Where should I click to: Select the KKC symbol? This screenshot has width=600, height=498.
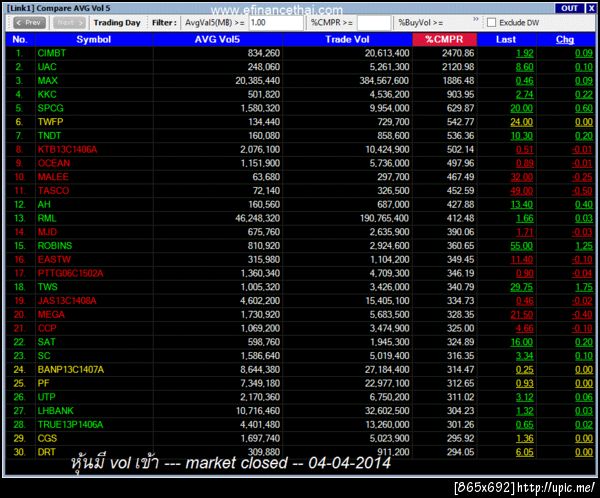(x=47, y=95)
